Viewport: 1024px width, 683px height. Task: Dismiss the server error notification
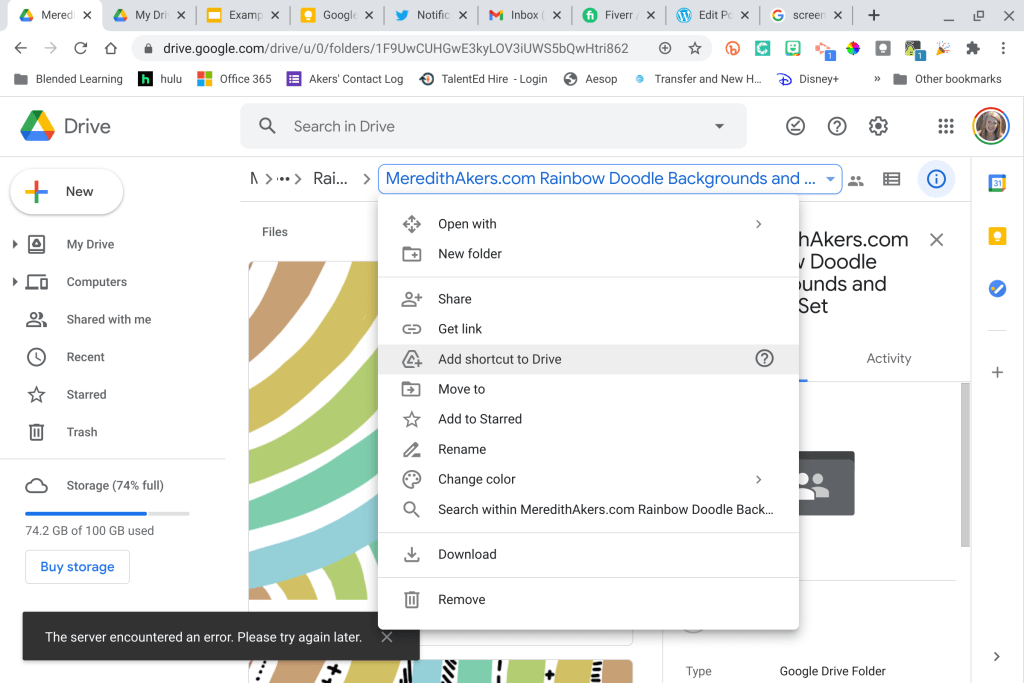click(387, 637)
